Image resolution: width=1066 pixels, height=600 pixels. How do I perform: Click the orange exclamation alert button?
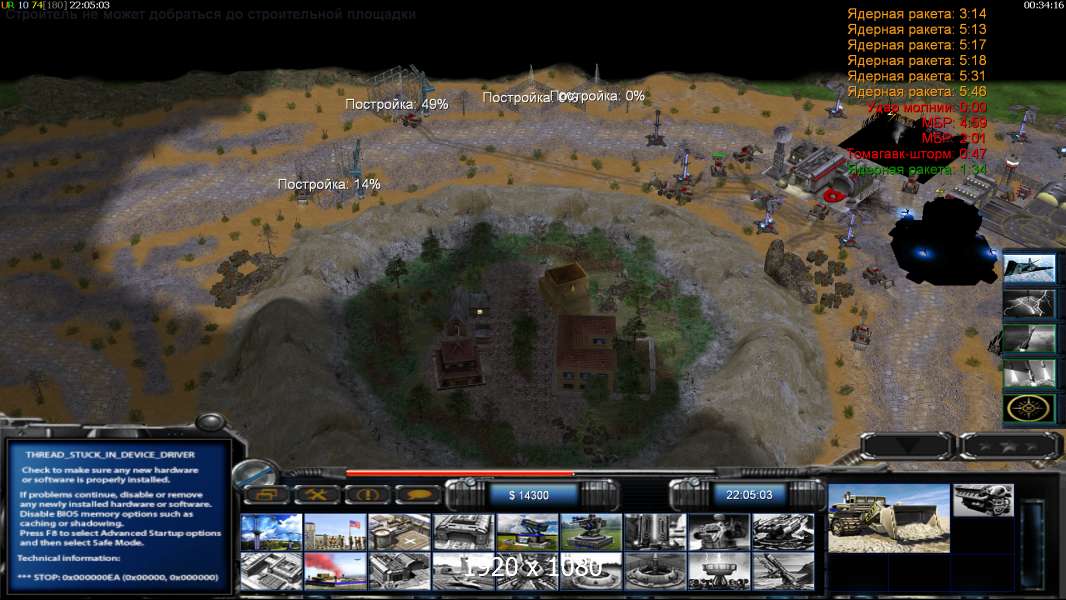(x=366, y=495)
